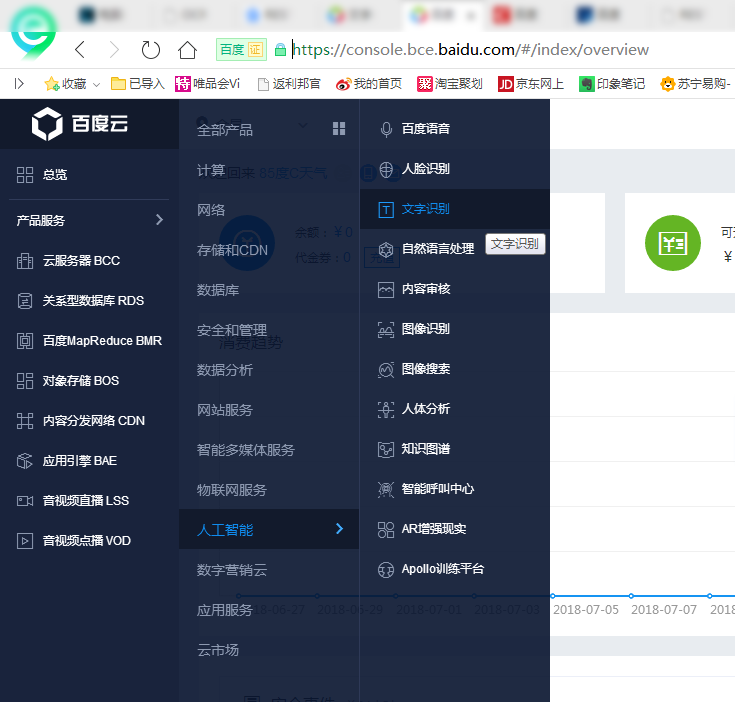The image size is (735, 702).
Task: Open 自然语言处理 NLP service
Action: [455, 249]
